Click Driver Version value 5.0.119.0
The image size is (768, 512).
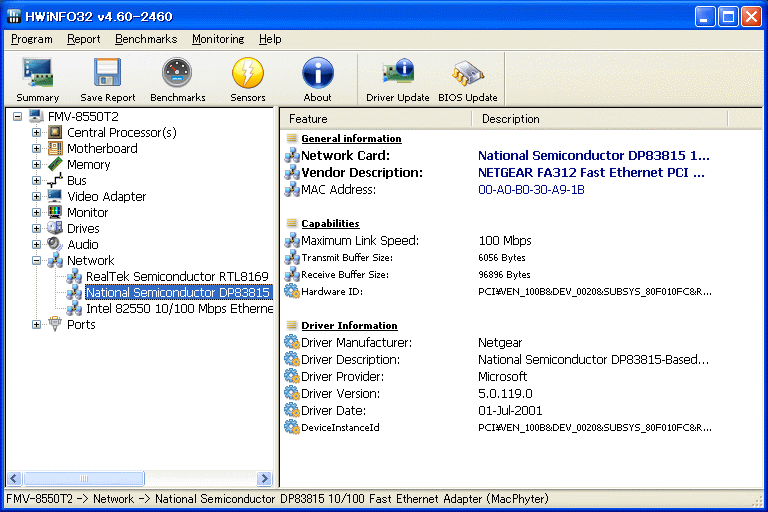(505, 393)
